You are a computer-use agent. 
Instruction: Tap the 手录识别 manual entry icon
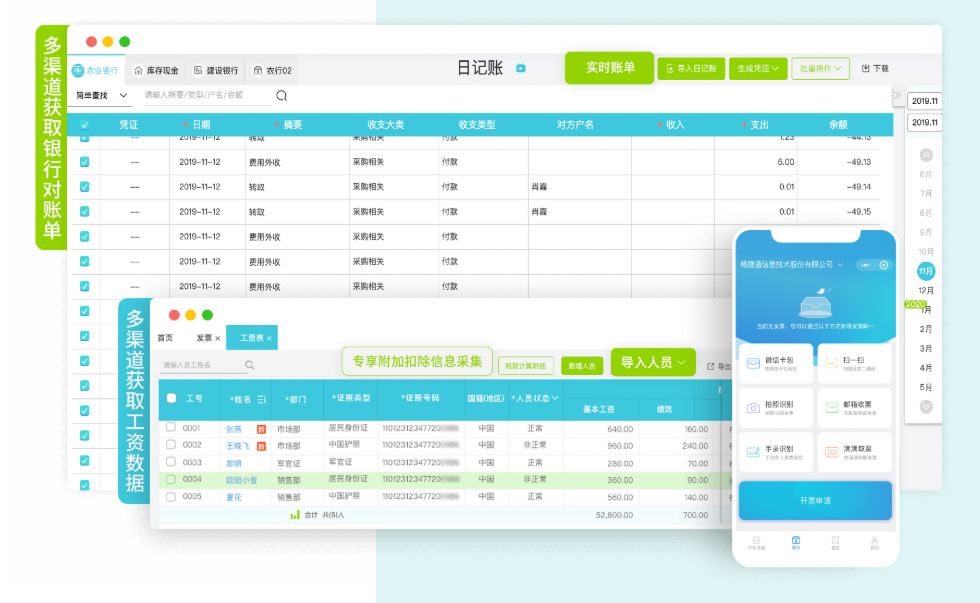[752, 452]
